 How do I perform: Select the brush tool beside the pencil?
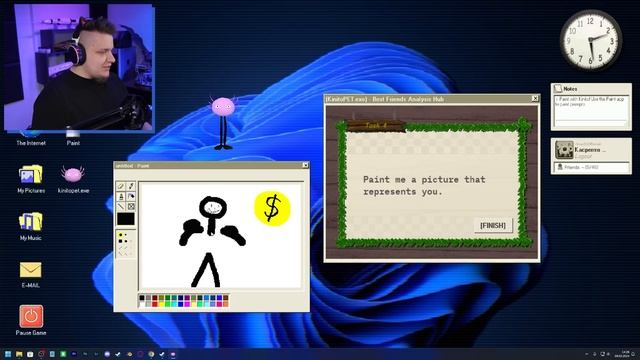tap(131, 186)
